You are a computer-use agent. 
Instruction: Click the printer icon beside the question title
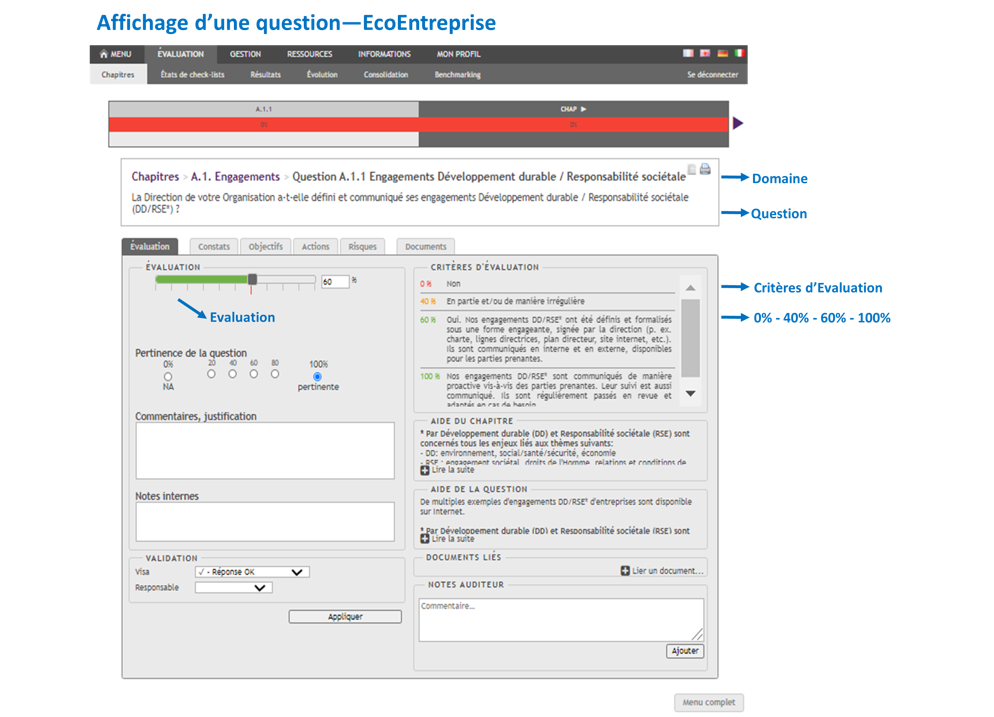tap(705, 170)
